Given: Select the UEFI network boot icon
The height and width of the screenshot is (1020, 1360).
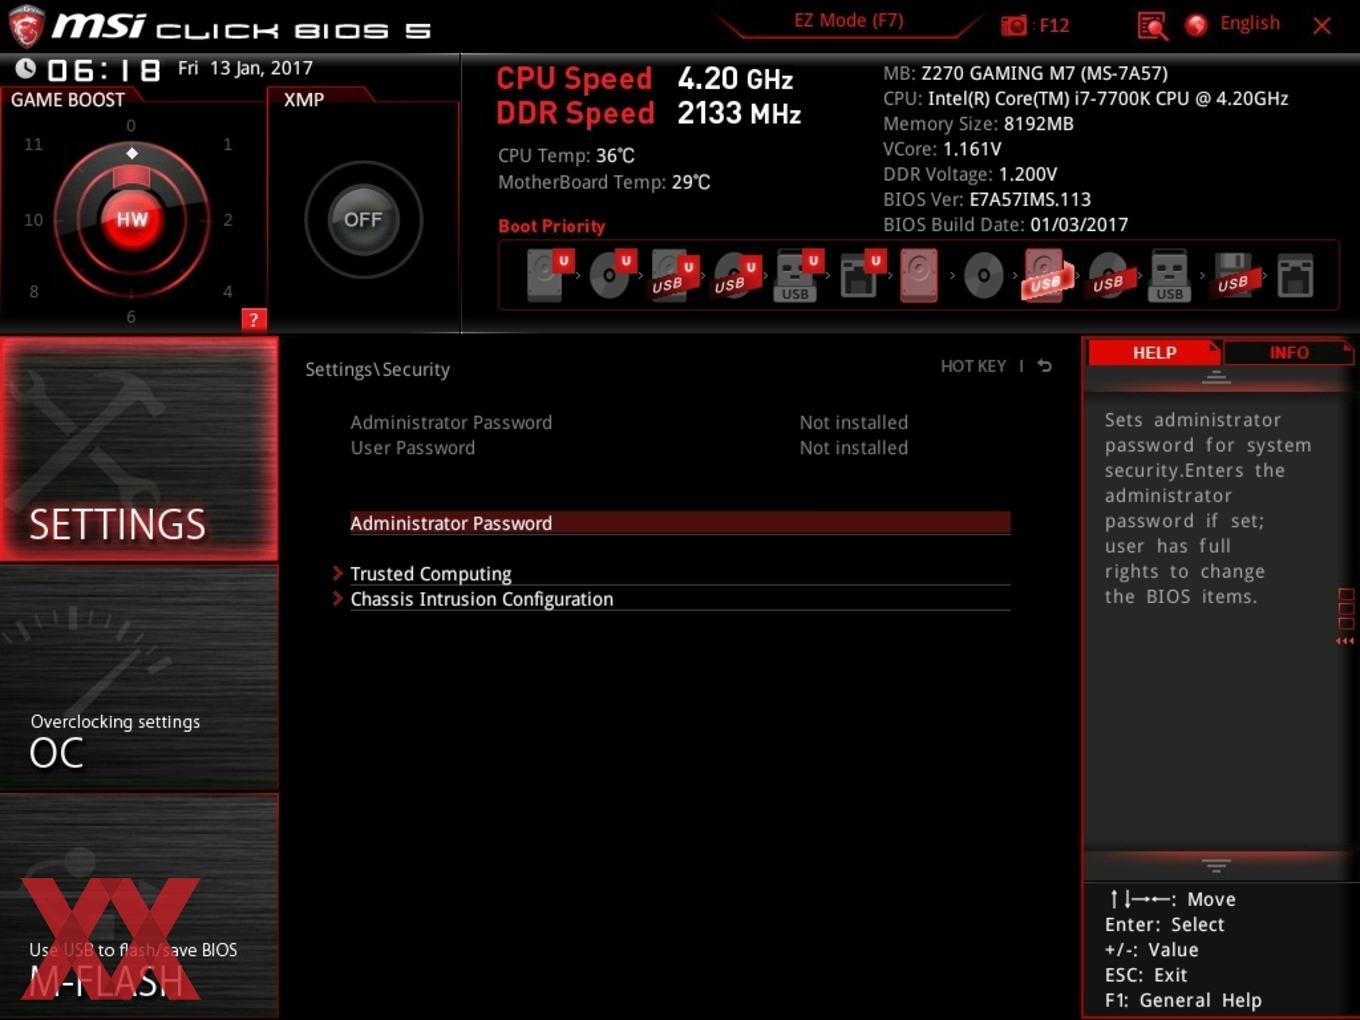Looking at the screenshot, I should [x=860, y=275].
